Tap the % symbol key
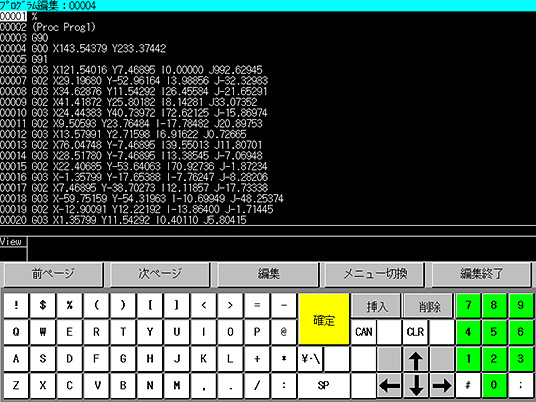This screenshot has height=402, width=536. [69, 305]
